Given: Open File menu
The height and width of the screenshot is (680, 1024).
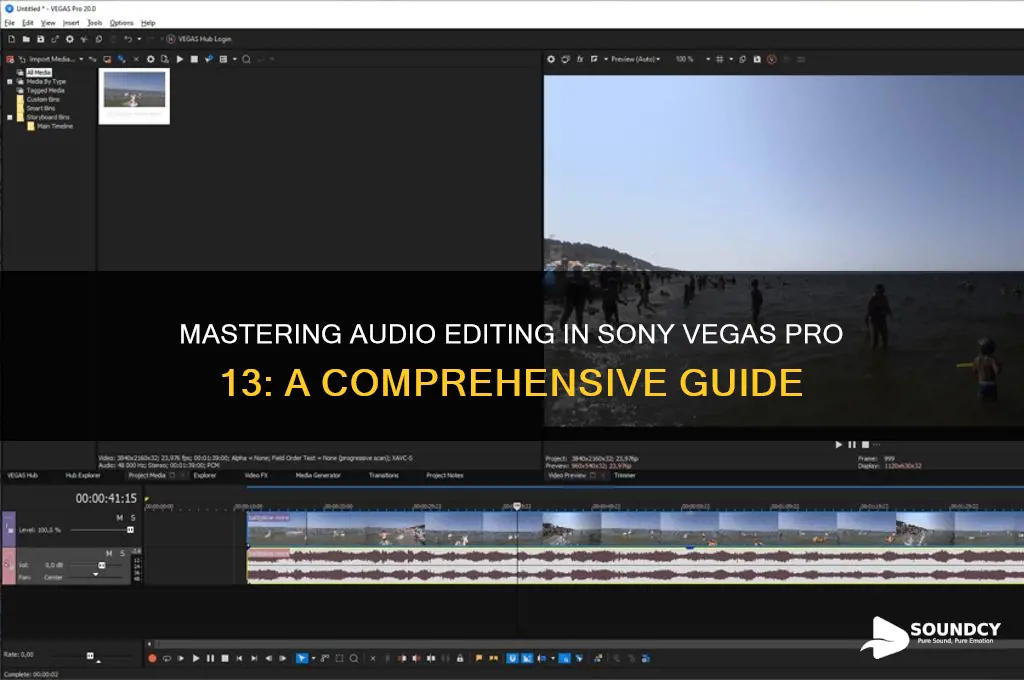Looking at the screenshot, I should (x=9, y=23).
